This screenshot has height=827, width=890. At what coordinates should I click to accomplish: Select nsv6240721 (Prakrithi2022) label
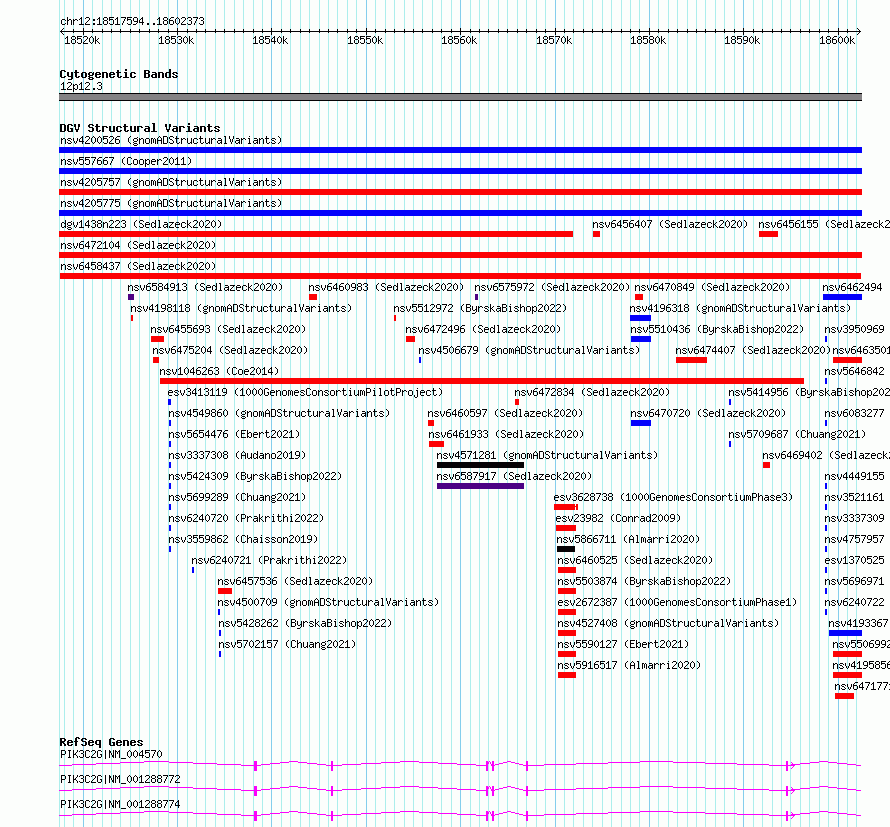269,560
